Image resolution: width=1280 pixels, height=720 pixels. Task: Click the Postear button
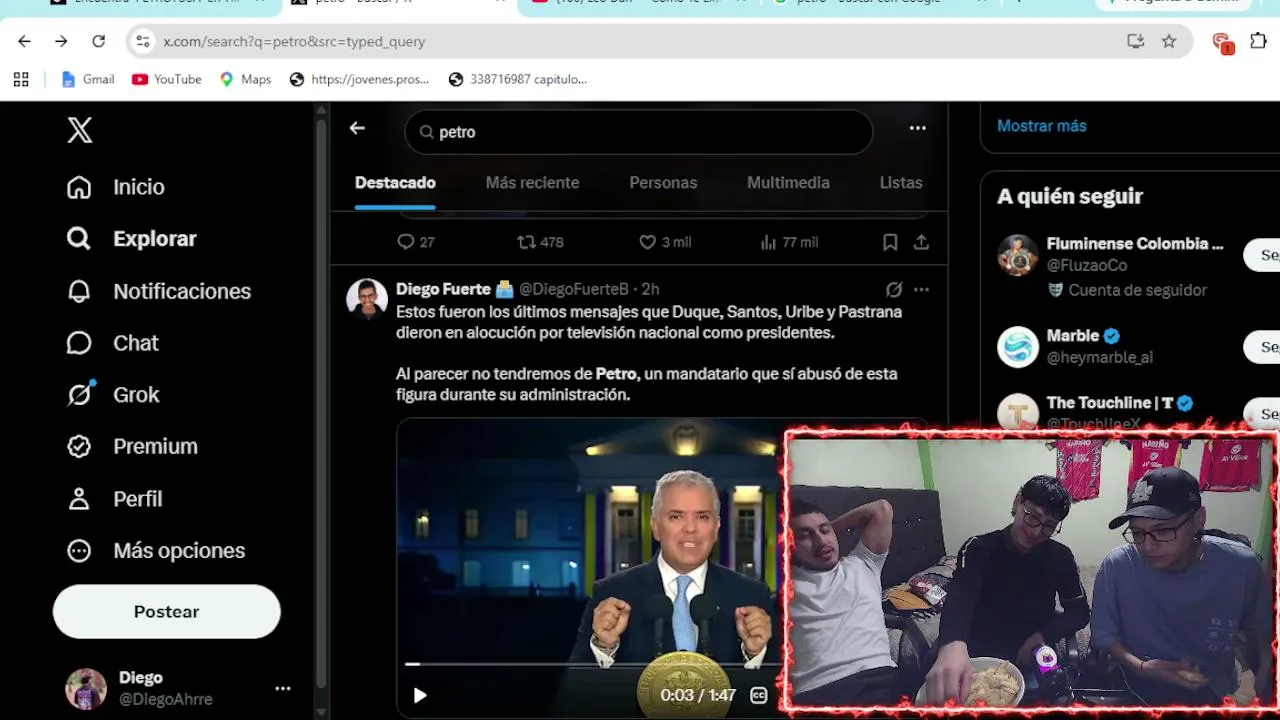coord(167,612)
